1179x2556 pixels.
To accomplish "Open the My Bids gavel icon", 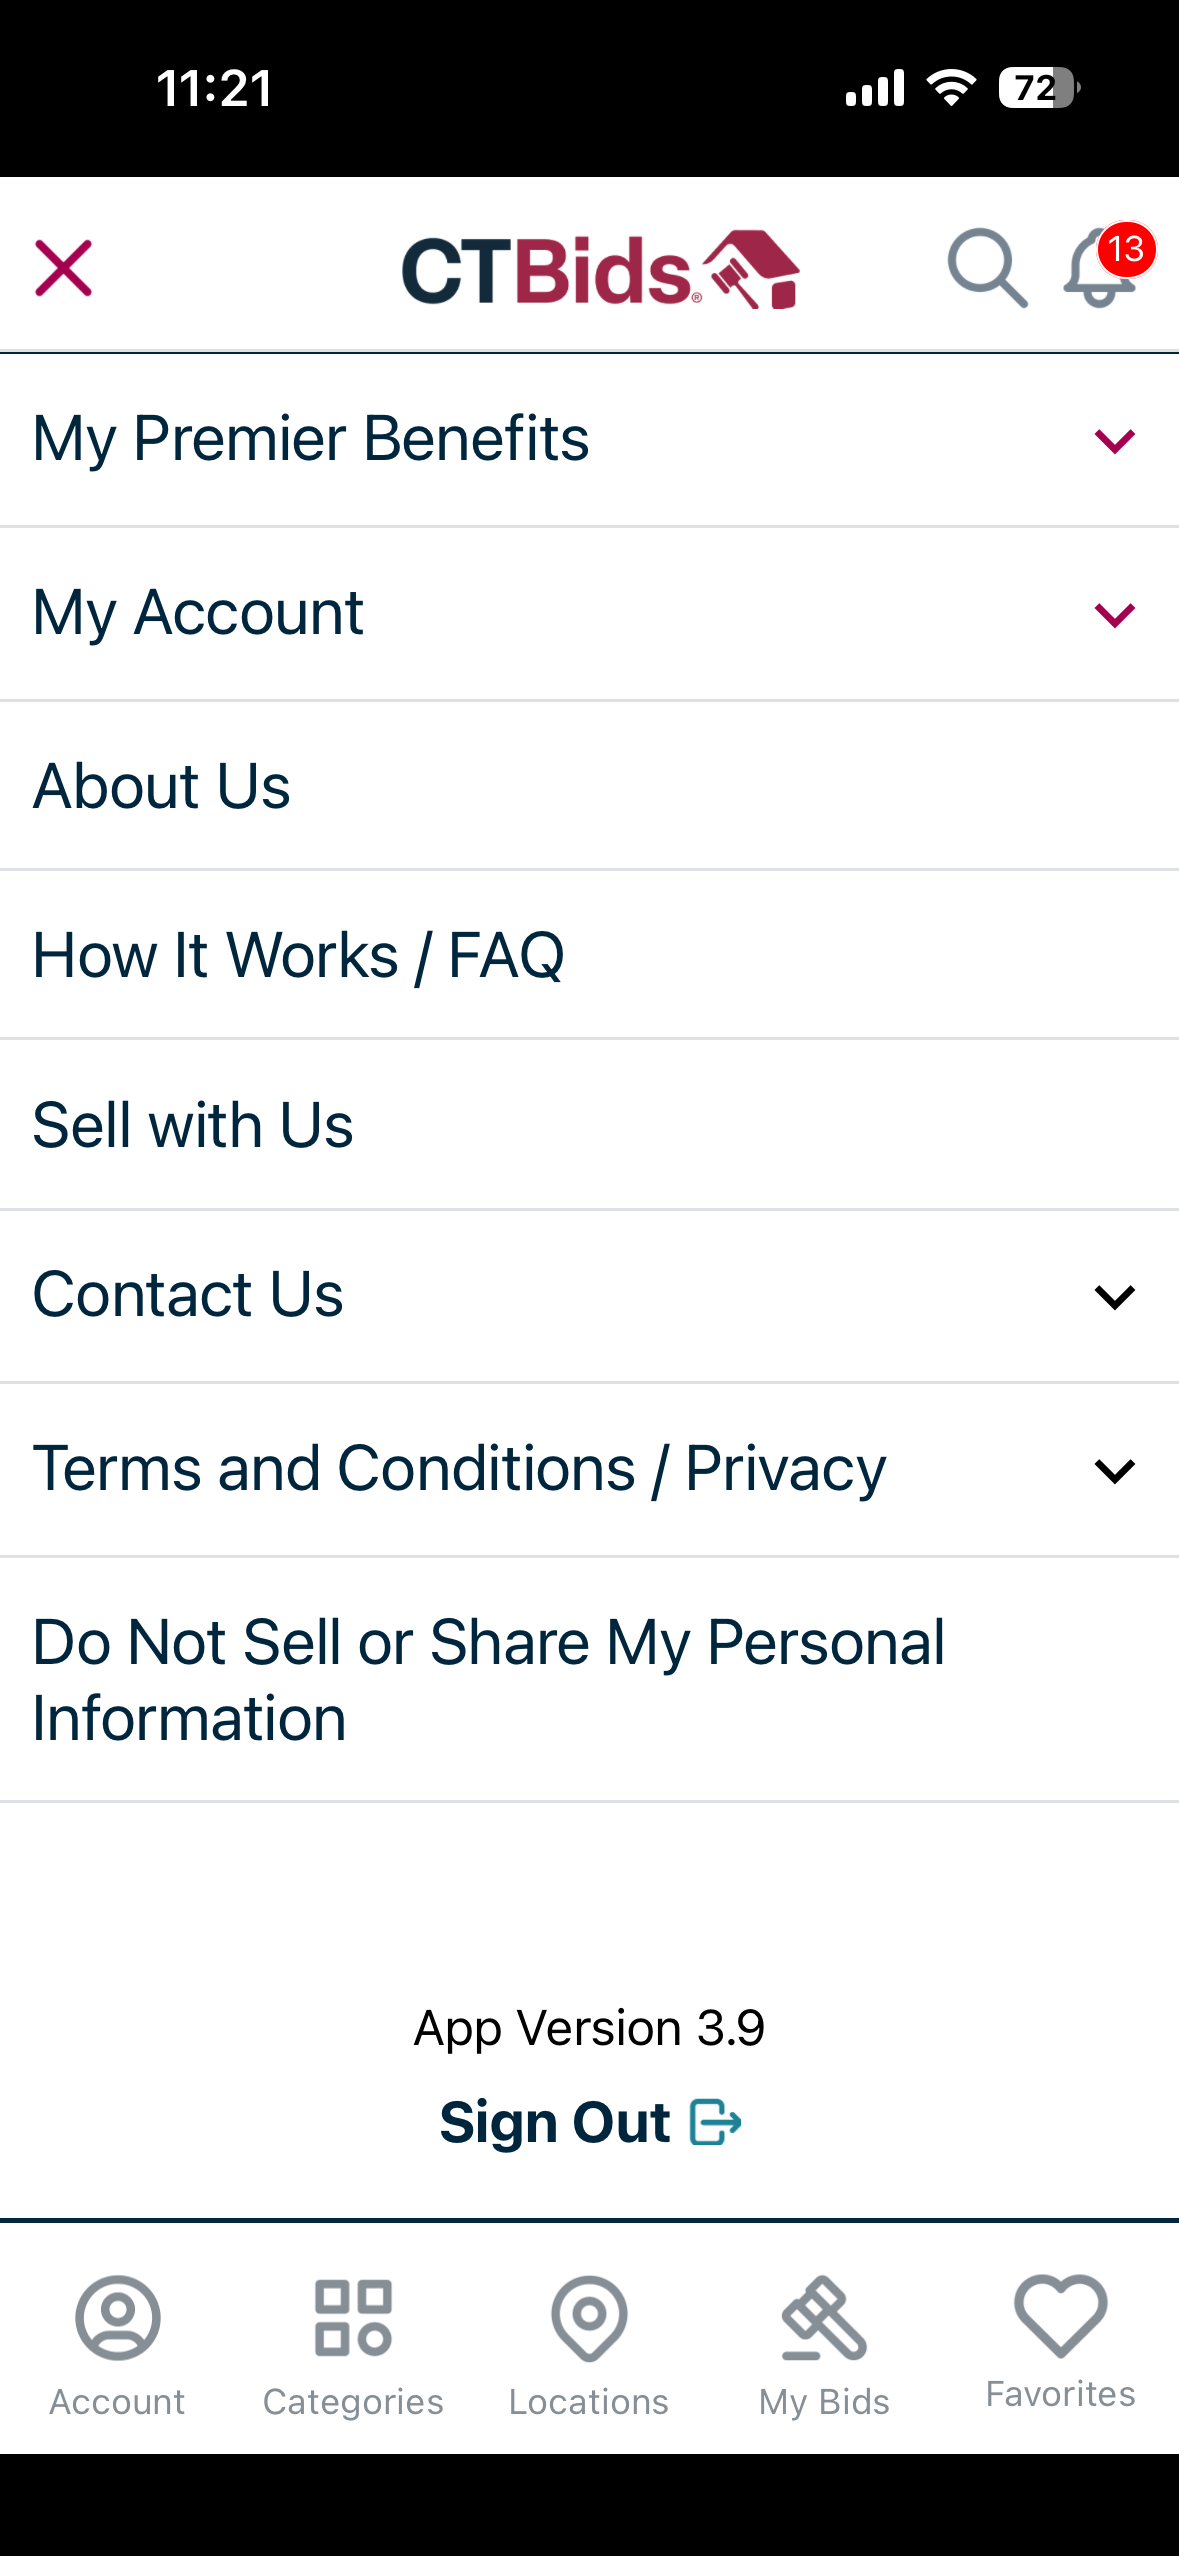I will tap(824, 2318).
